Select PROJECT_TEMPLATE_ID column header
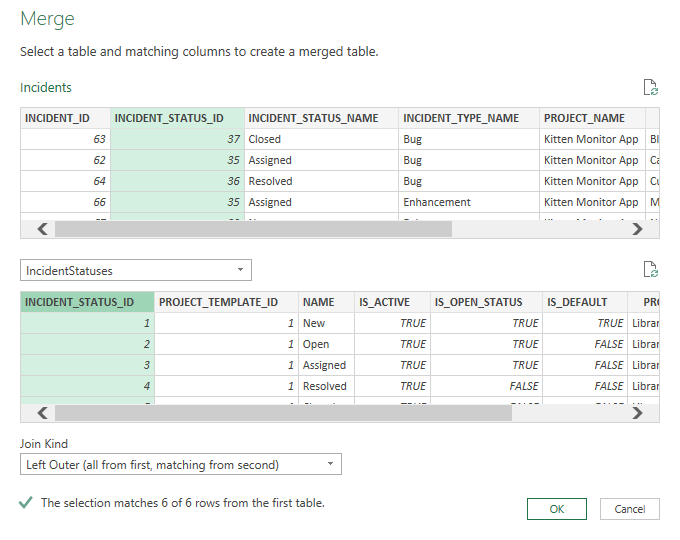680x540 pixels. [226, 302]
